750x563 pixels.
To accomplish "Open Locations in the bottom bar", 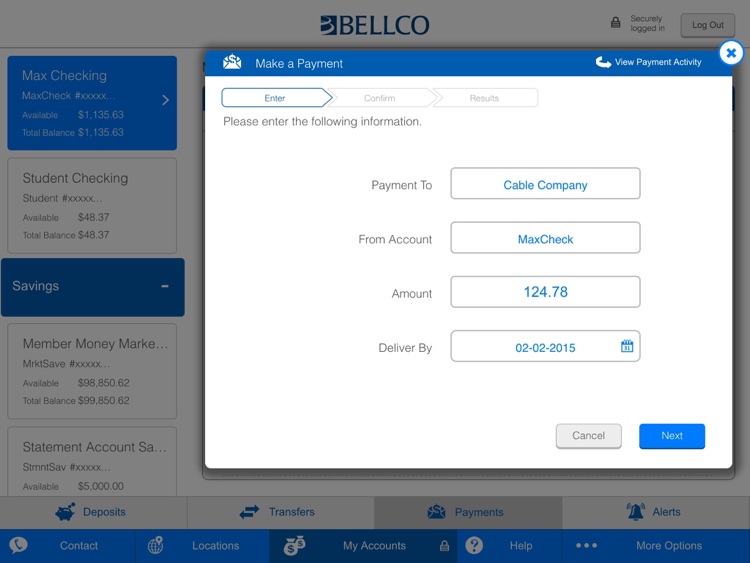I will (x=202, y=545).
